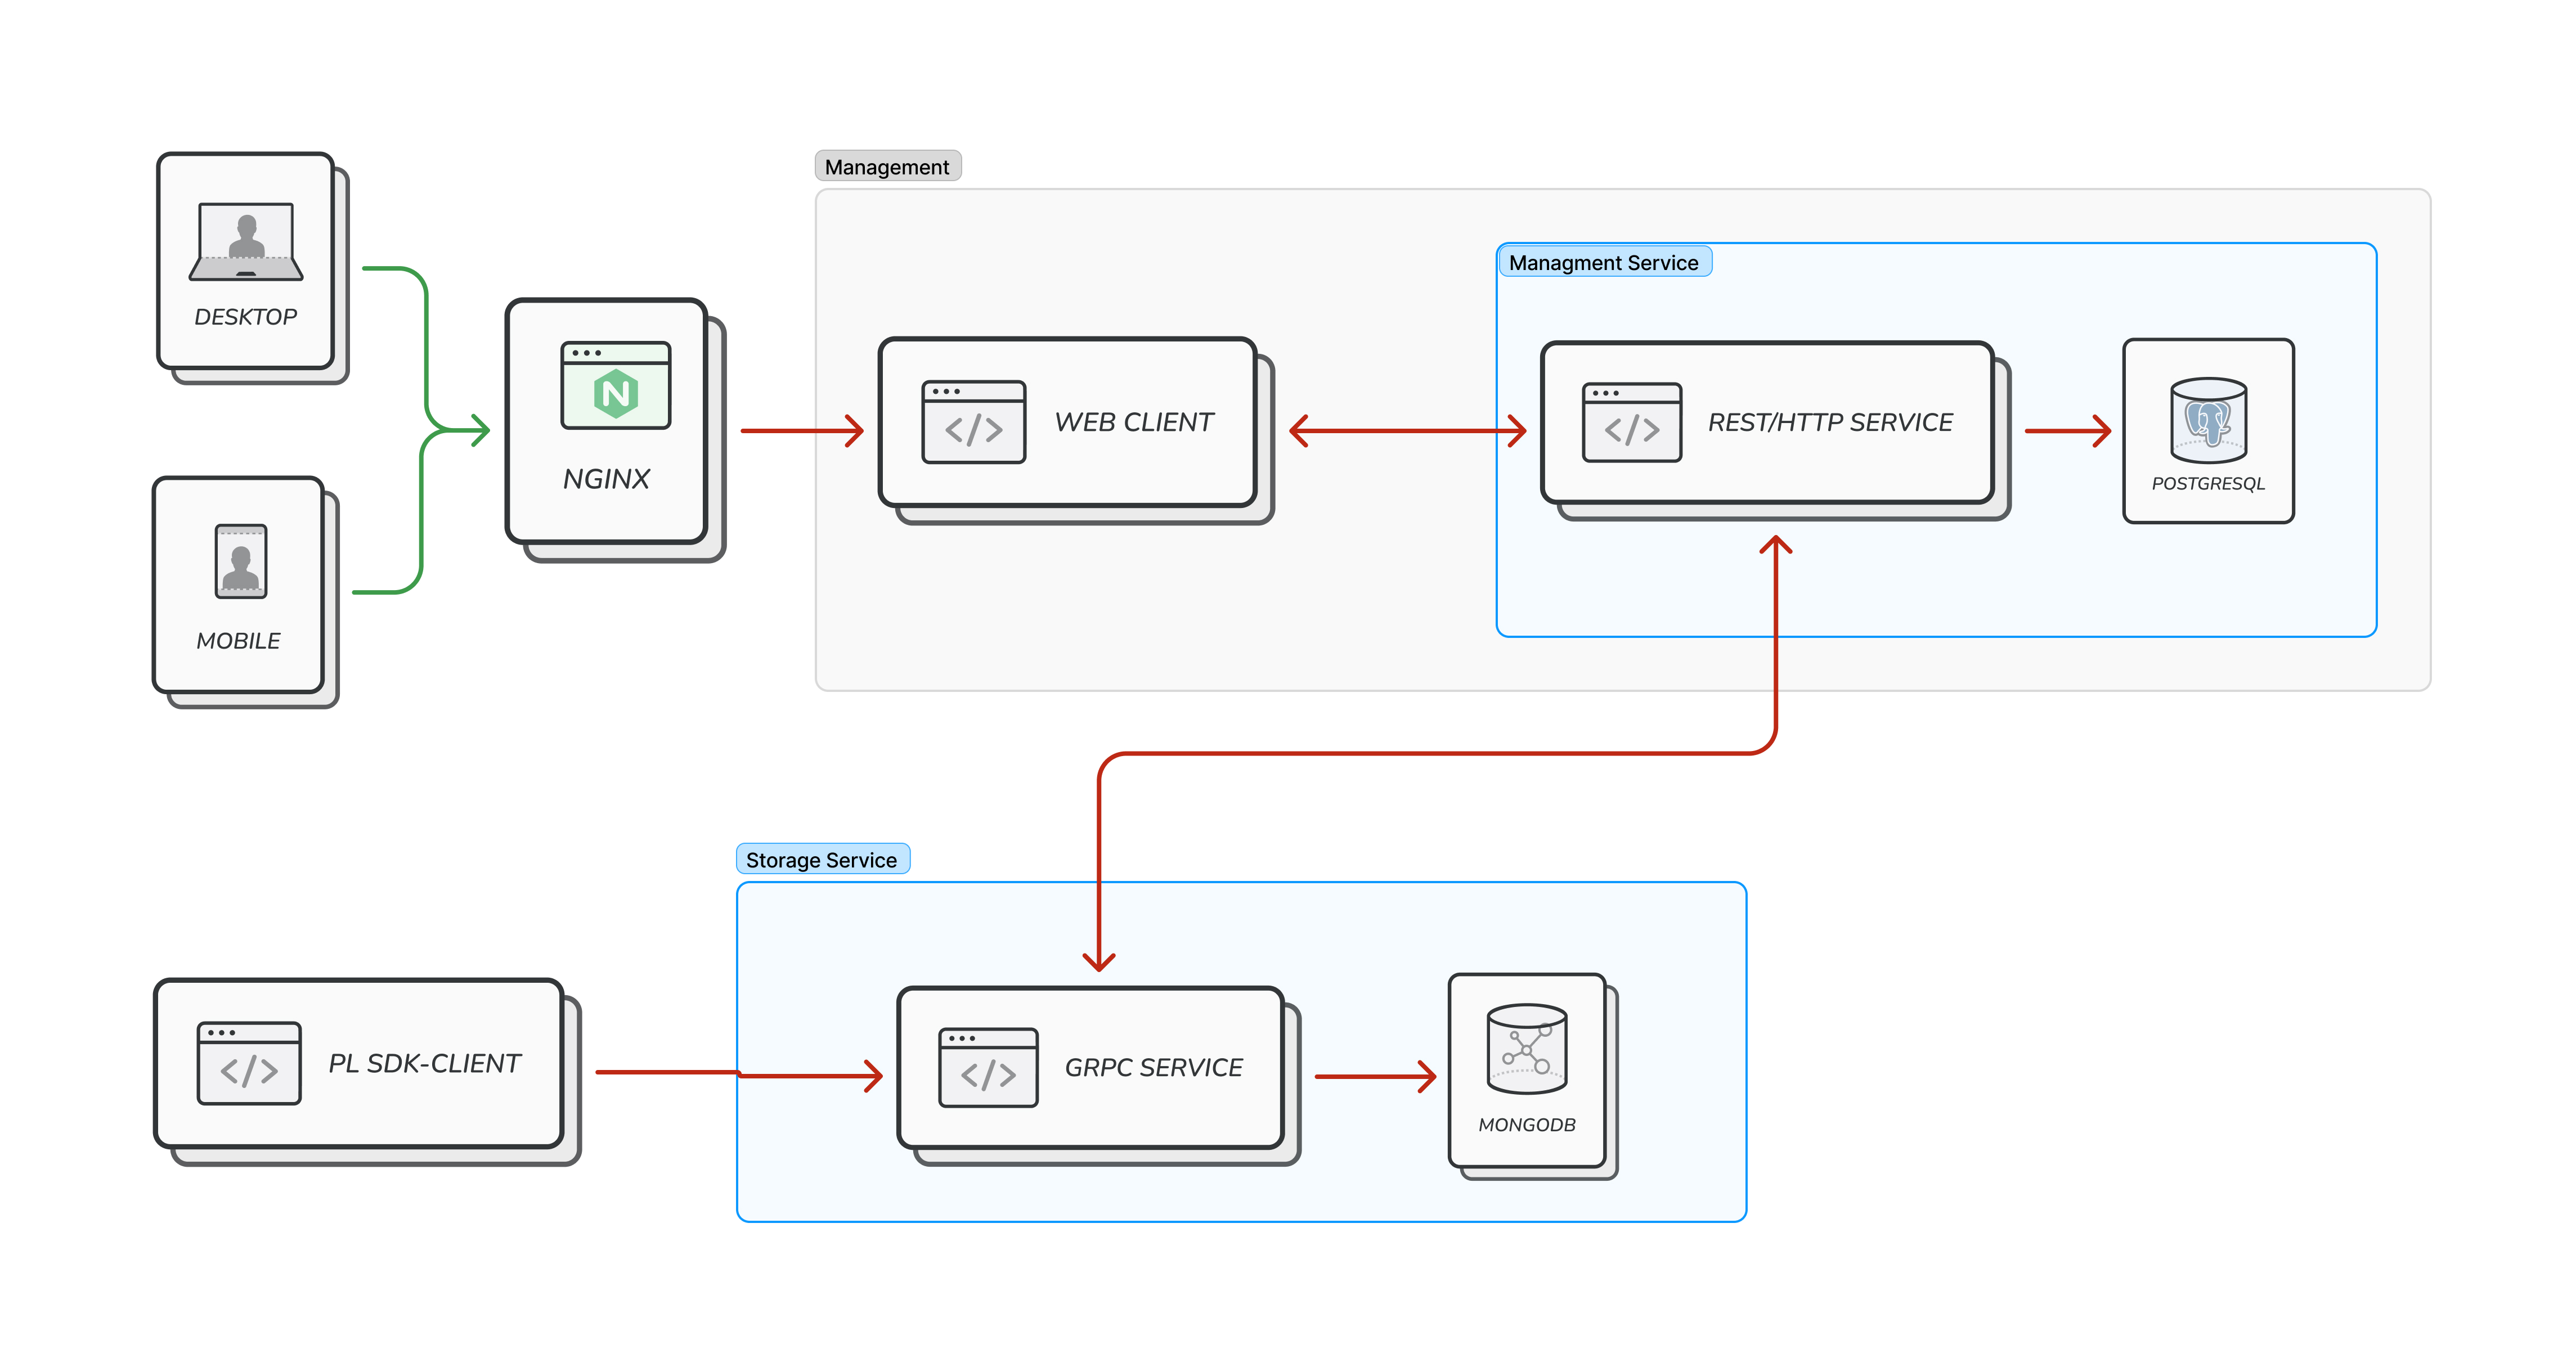Click the desktop laptop user icon

246,242
